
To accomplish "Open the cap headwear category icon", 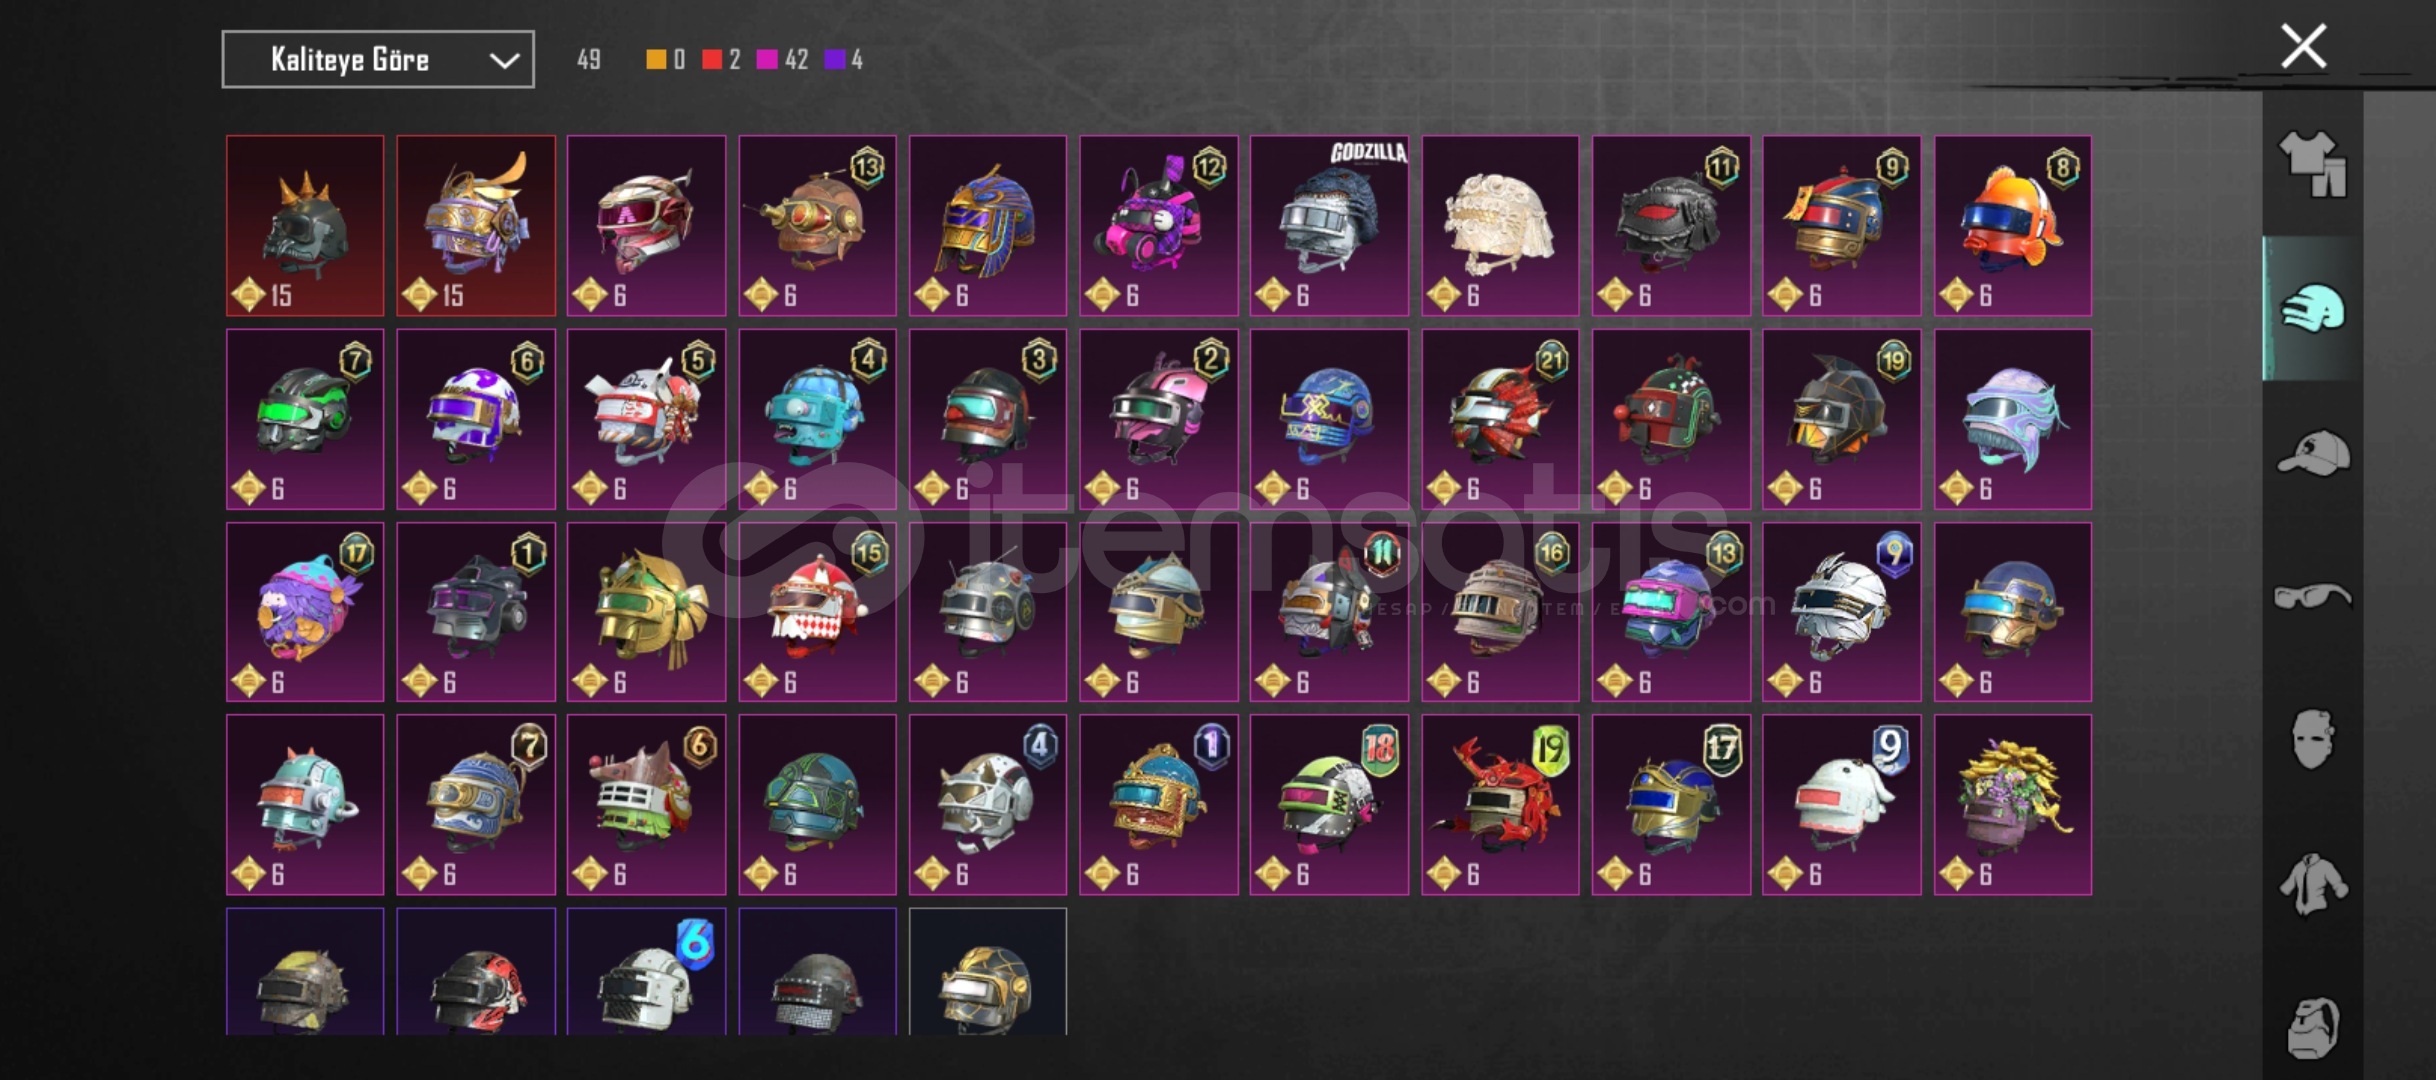I will 2313,453.
